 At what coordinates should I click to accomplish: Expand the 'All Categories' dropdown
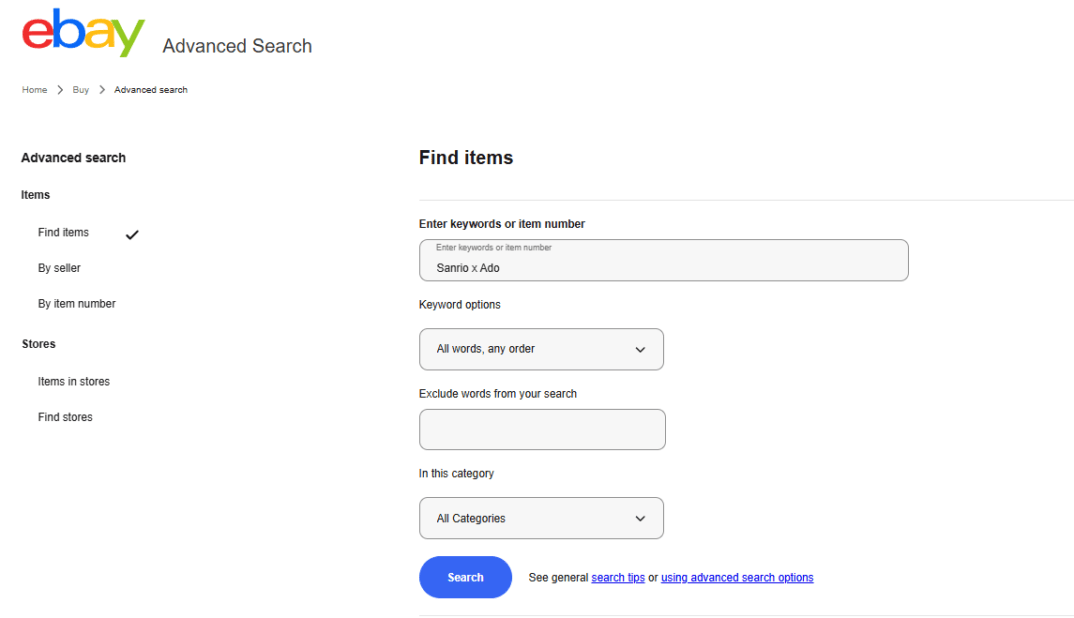pyautogui.click(x=540, y=518)
